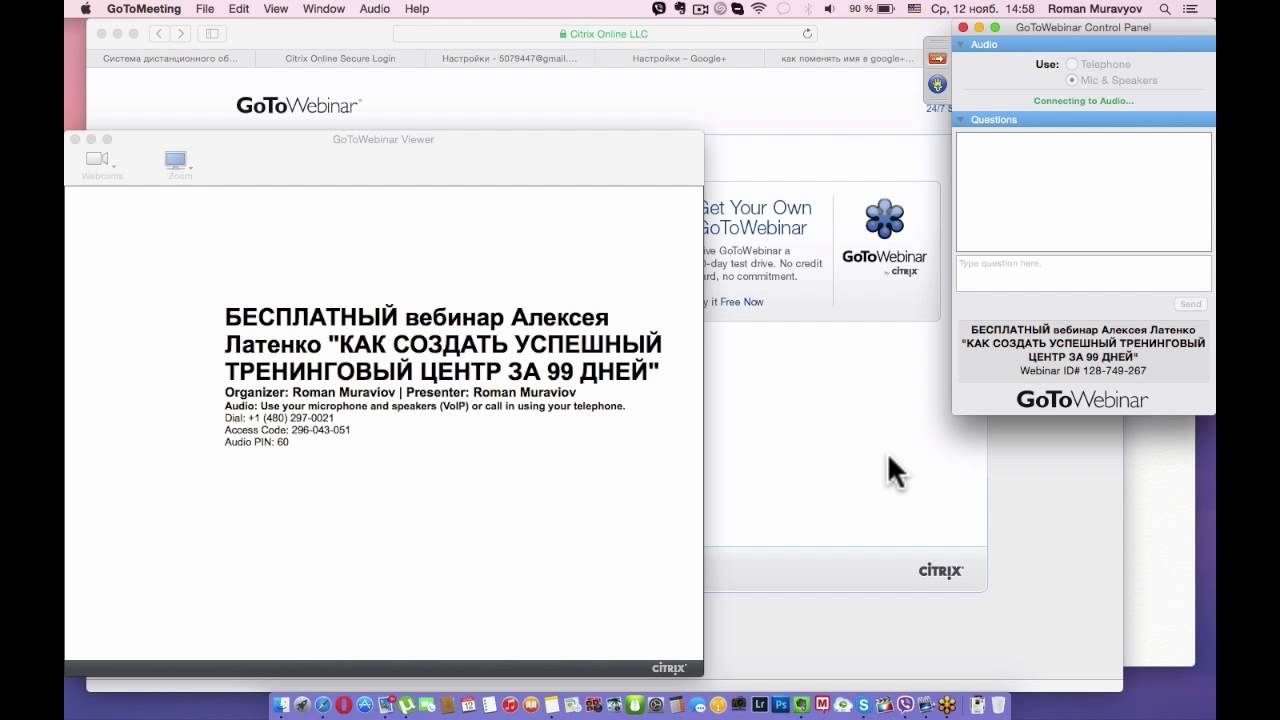The height and width of the screenshot is (720, 1280).
Task: Click the Webinar ID# 128-749-267 text
Action: (x=1083, y=371)
